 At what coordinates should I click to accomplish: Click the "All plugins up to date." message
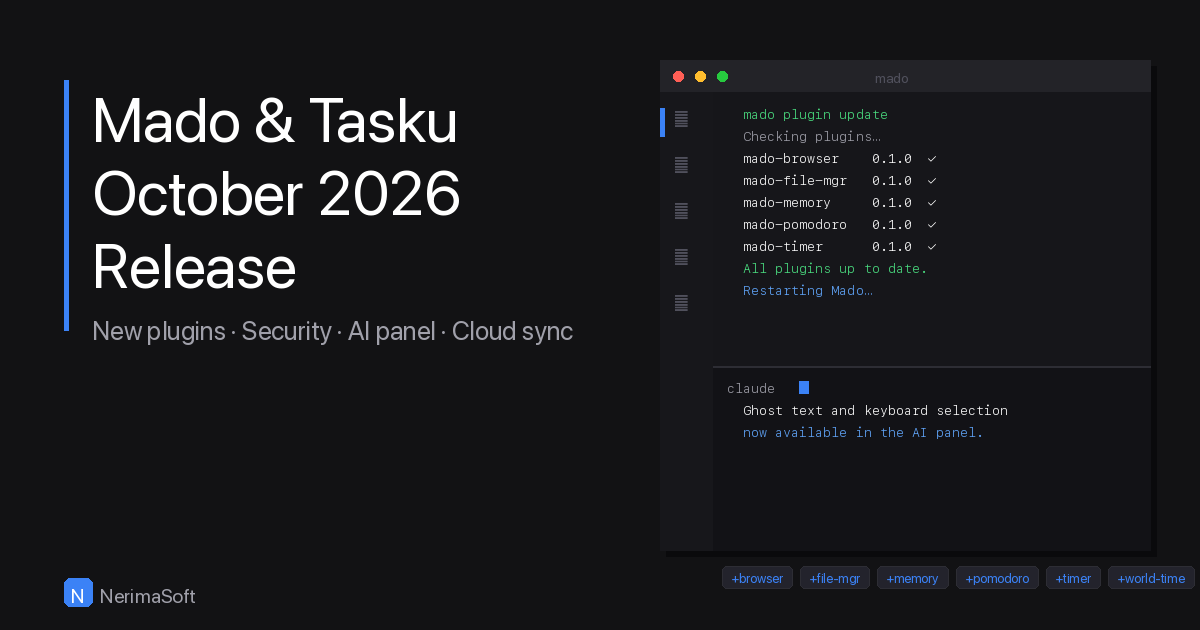pyautogui.click(x=835, y=269)
